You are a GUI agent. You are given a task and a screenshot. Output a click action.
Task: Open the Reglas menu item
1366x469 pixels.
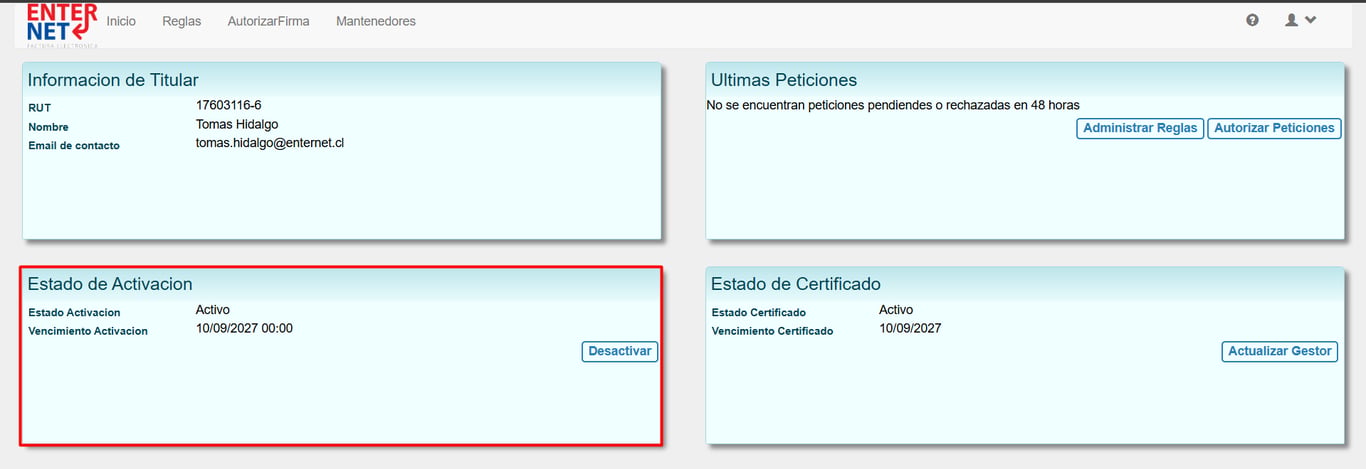[x=182, y=21]
